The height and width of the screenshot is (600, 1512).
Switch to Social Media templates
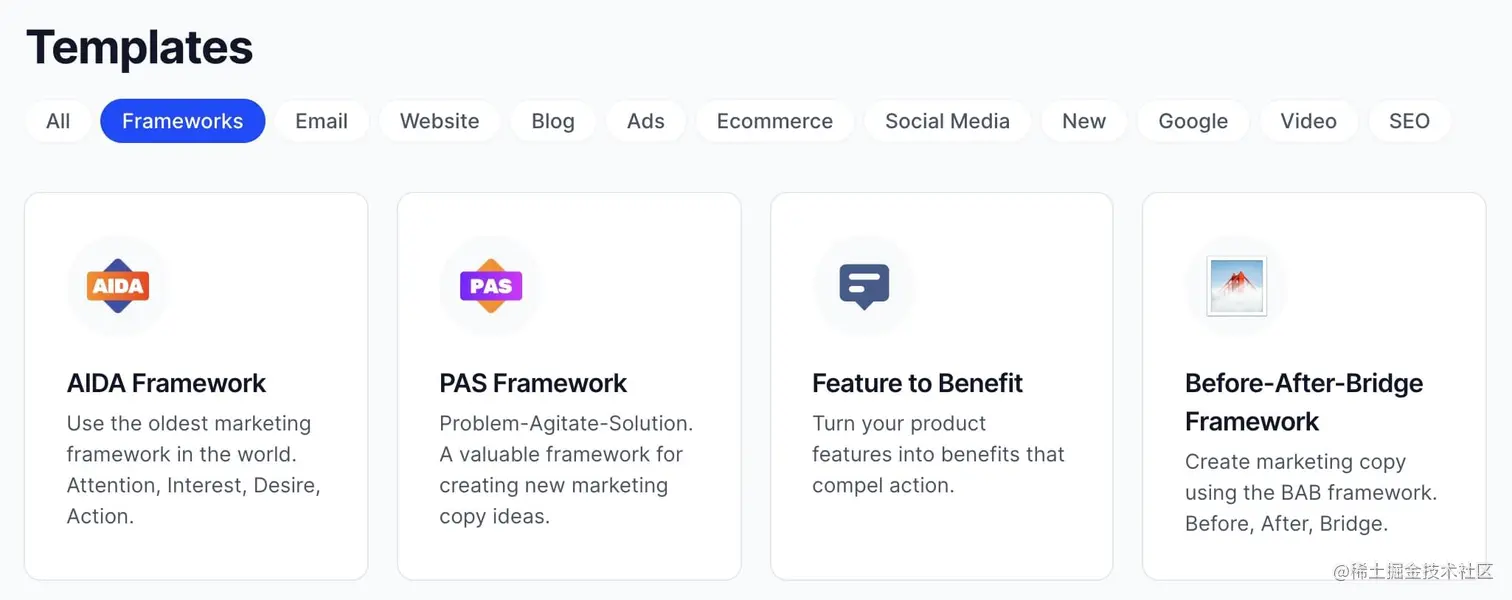946,121
